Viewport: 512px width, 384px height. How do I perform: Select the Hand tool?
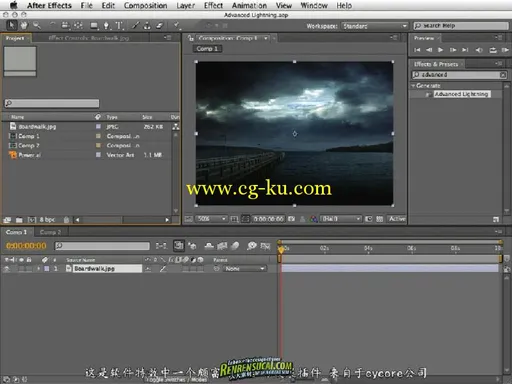tap(24, 25)
